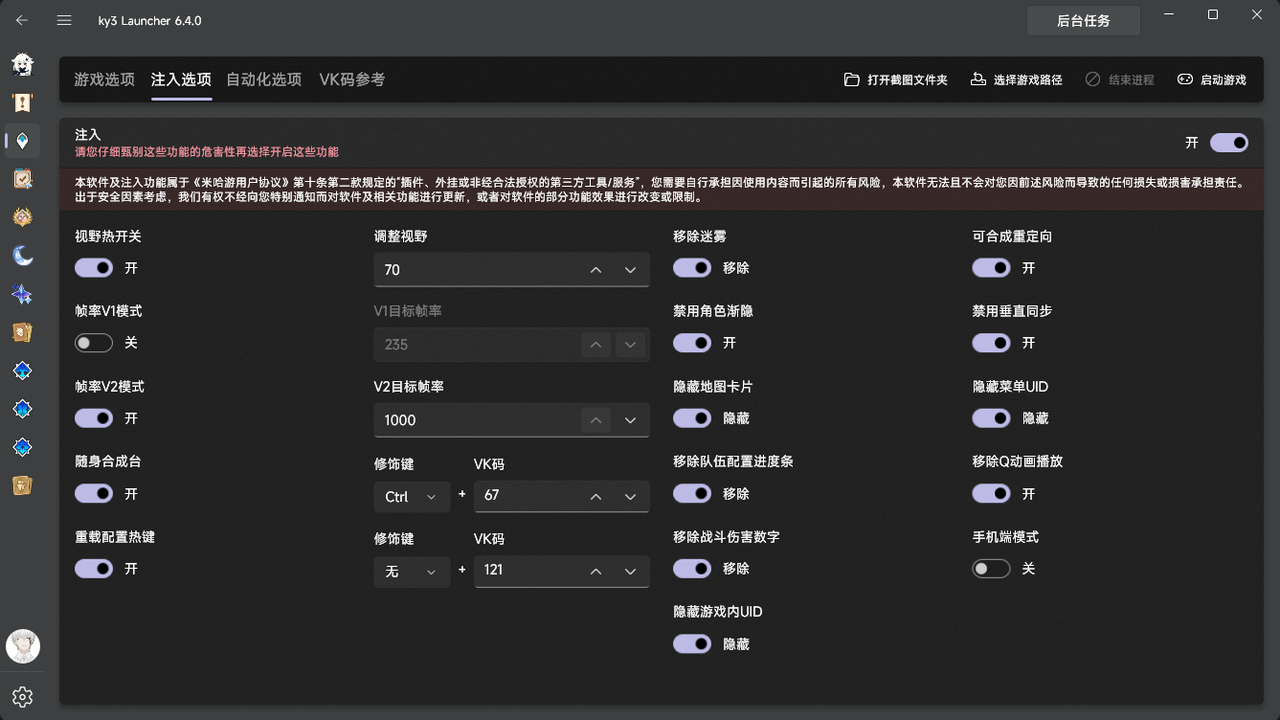Open the hamburger menu icon
Viewport: 1280px width, 720px height.
click(63, 20)
